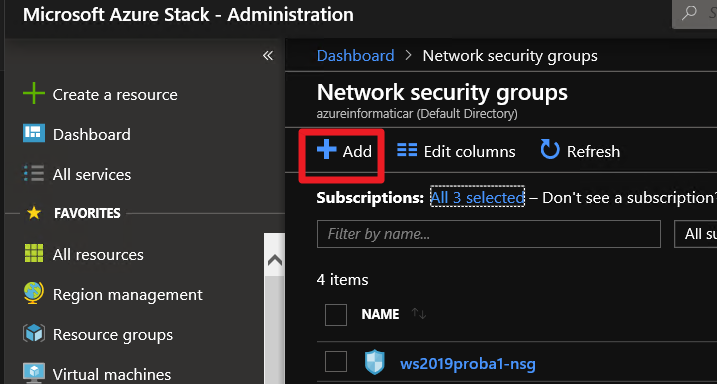717x384 pixels.
Task: Sort by NAME column arrows
Action: point(418,314)
